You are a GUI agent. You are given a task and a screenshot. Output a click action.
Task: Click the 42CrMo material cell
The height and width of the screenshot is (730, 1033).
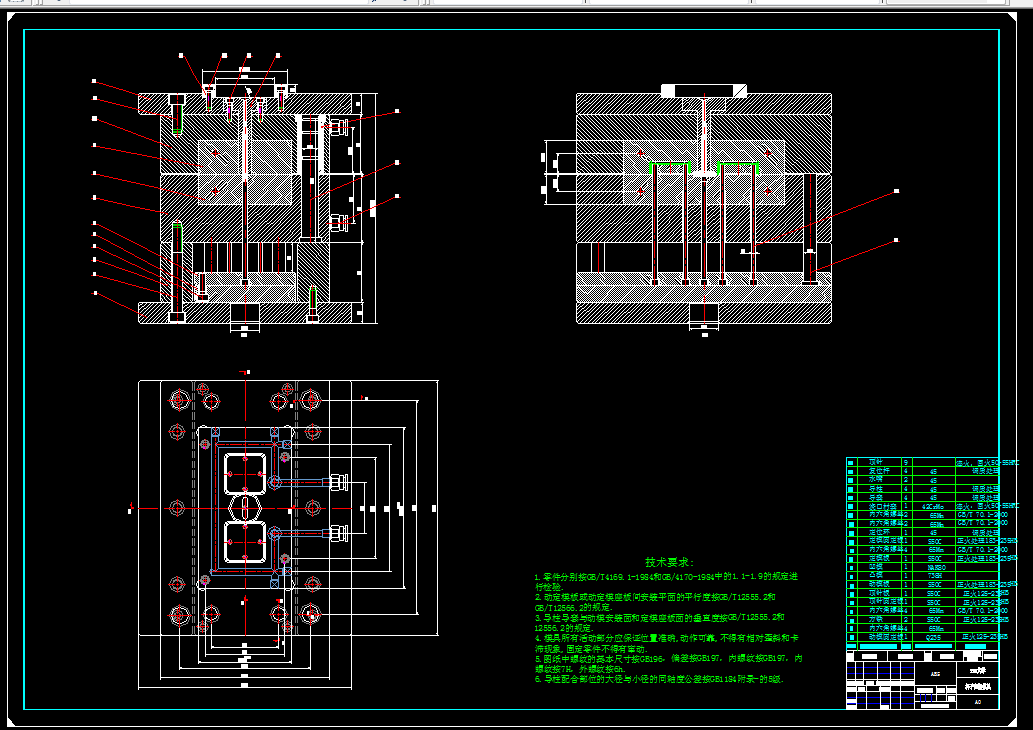click(934, 506)
